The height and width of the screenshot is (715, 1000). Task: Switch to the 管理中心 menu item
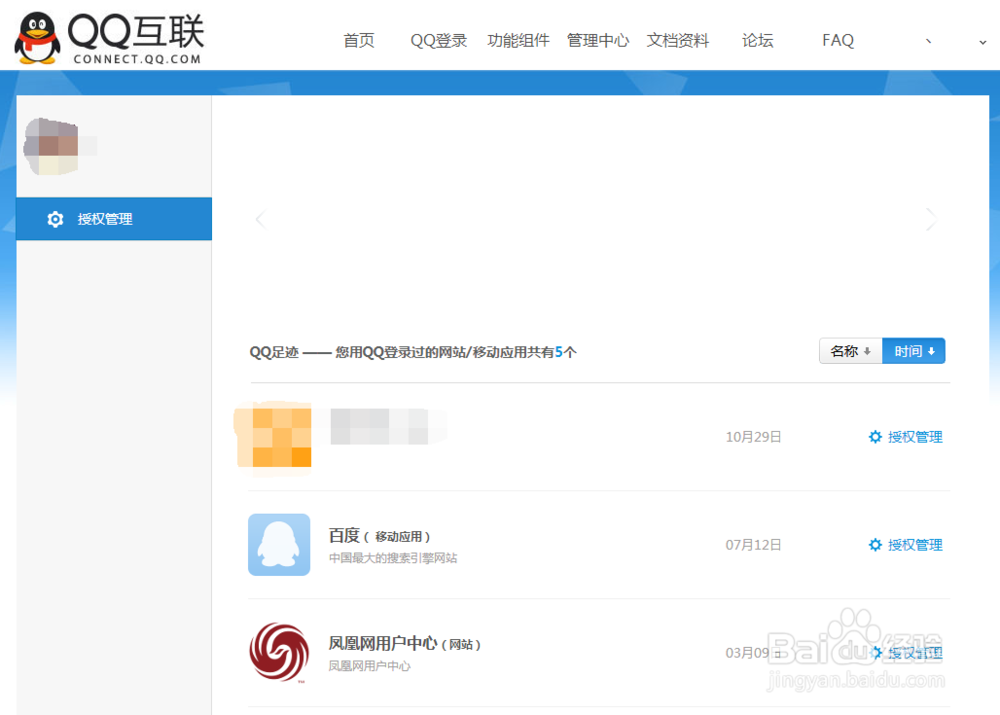tap(597, 40)
